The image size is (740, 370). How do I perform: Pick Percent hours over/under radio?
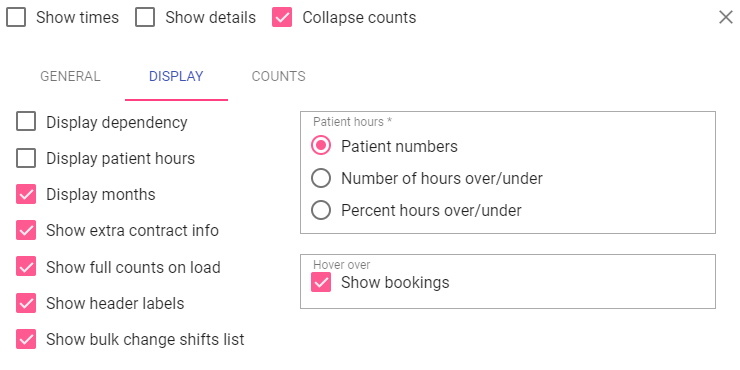pos(321,210)
